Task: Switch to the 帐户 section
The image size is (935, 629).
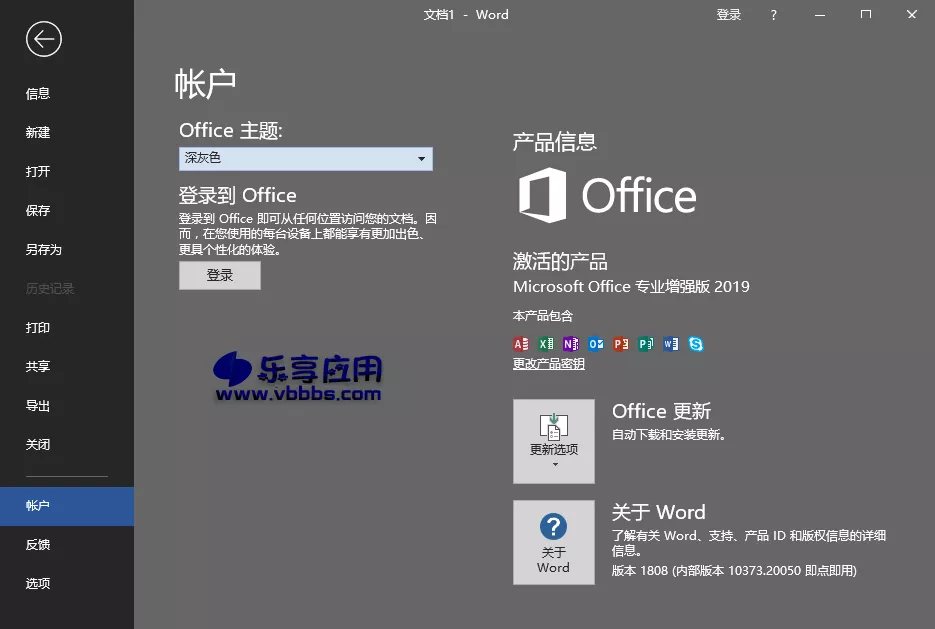Action: coord(37,505)
